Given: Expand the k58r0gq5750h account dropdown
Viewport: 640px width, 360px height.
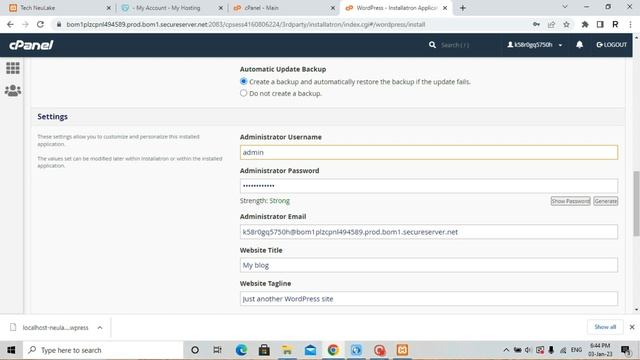Looking at the screenshot, I should click(x=535, y=44).
